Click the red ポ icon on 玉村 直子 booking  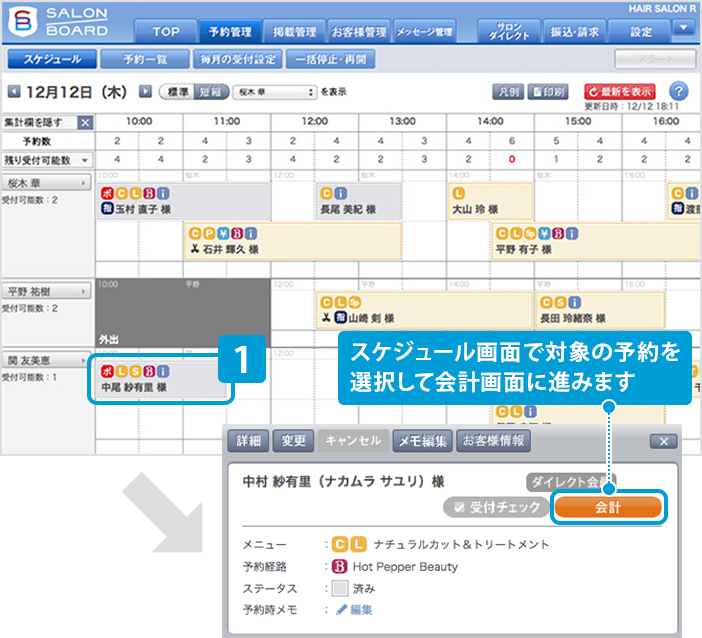pyautogui.click(x=107, y=193)
